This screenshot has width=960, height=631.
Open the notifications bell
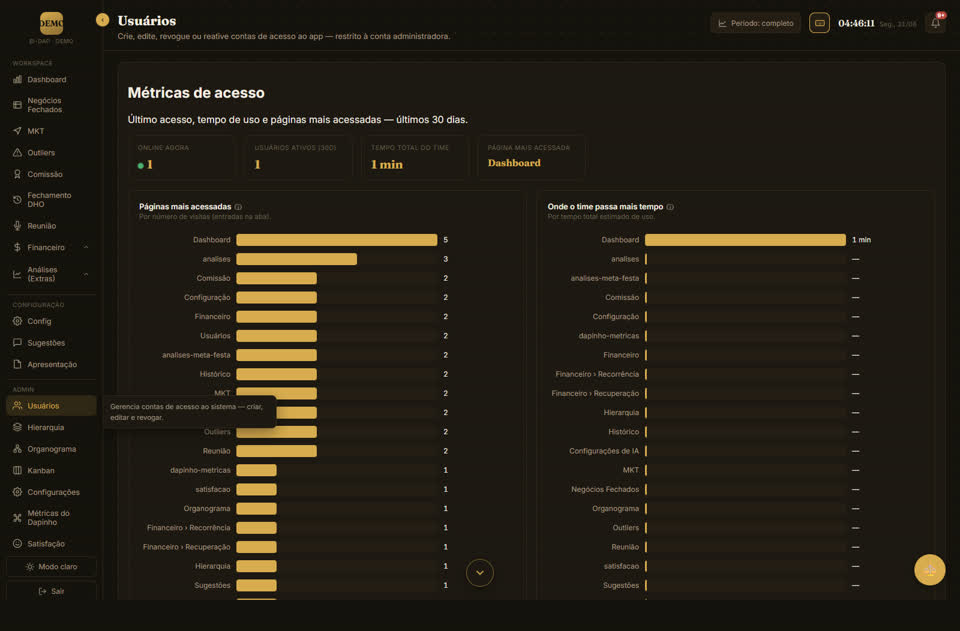pos(936,23)
